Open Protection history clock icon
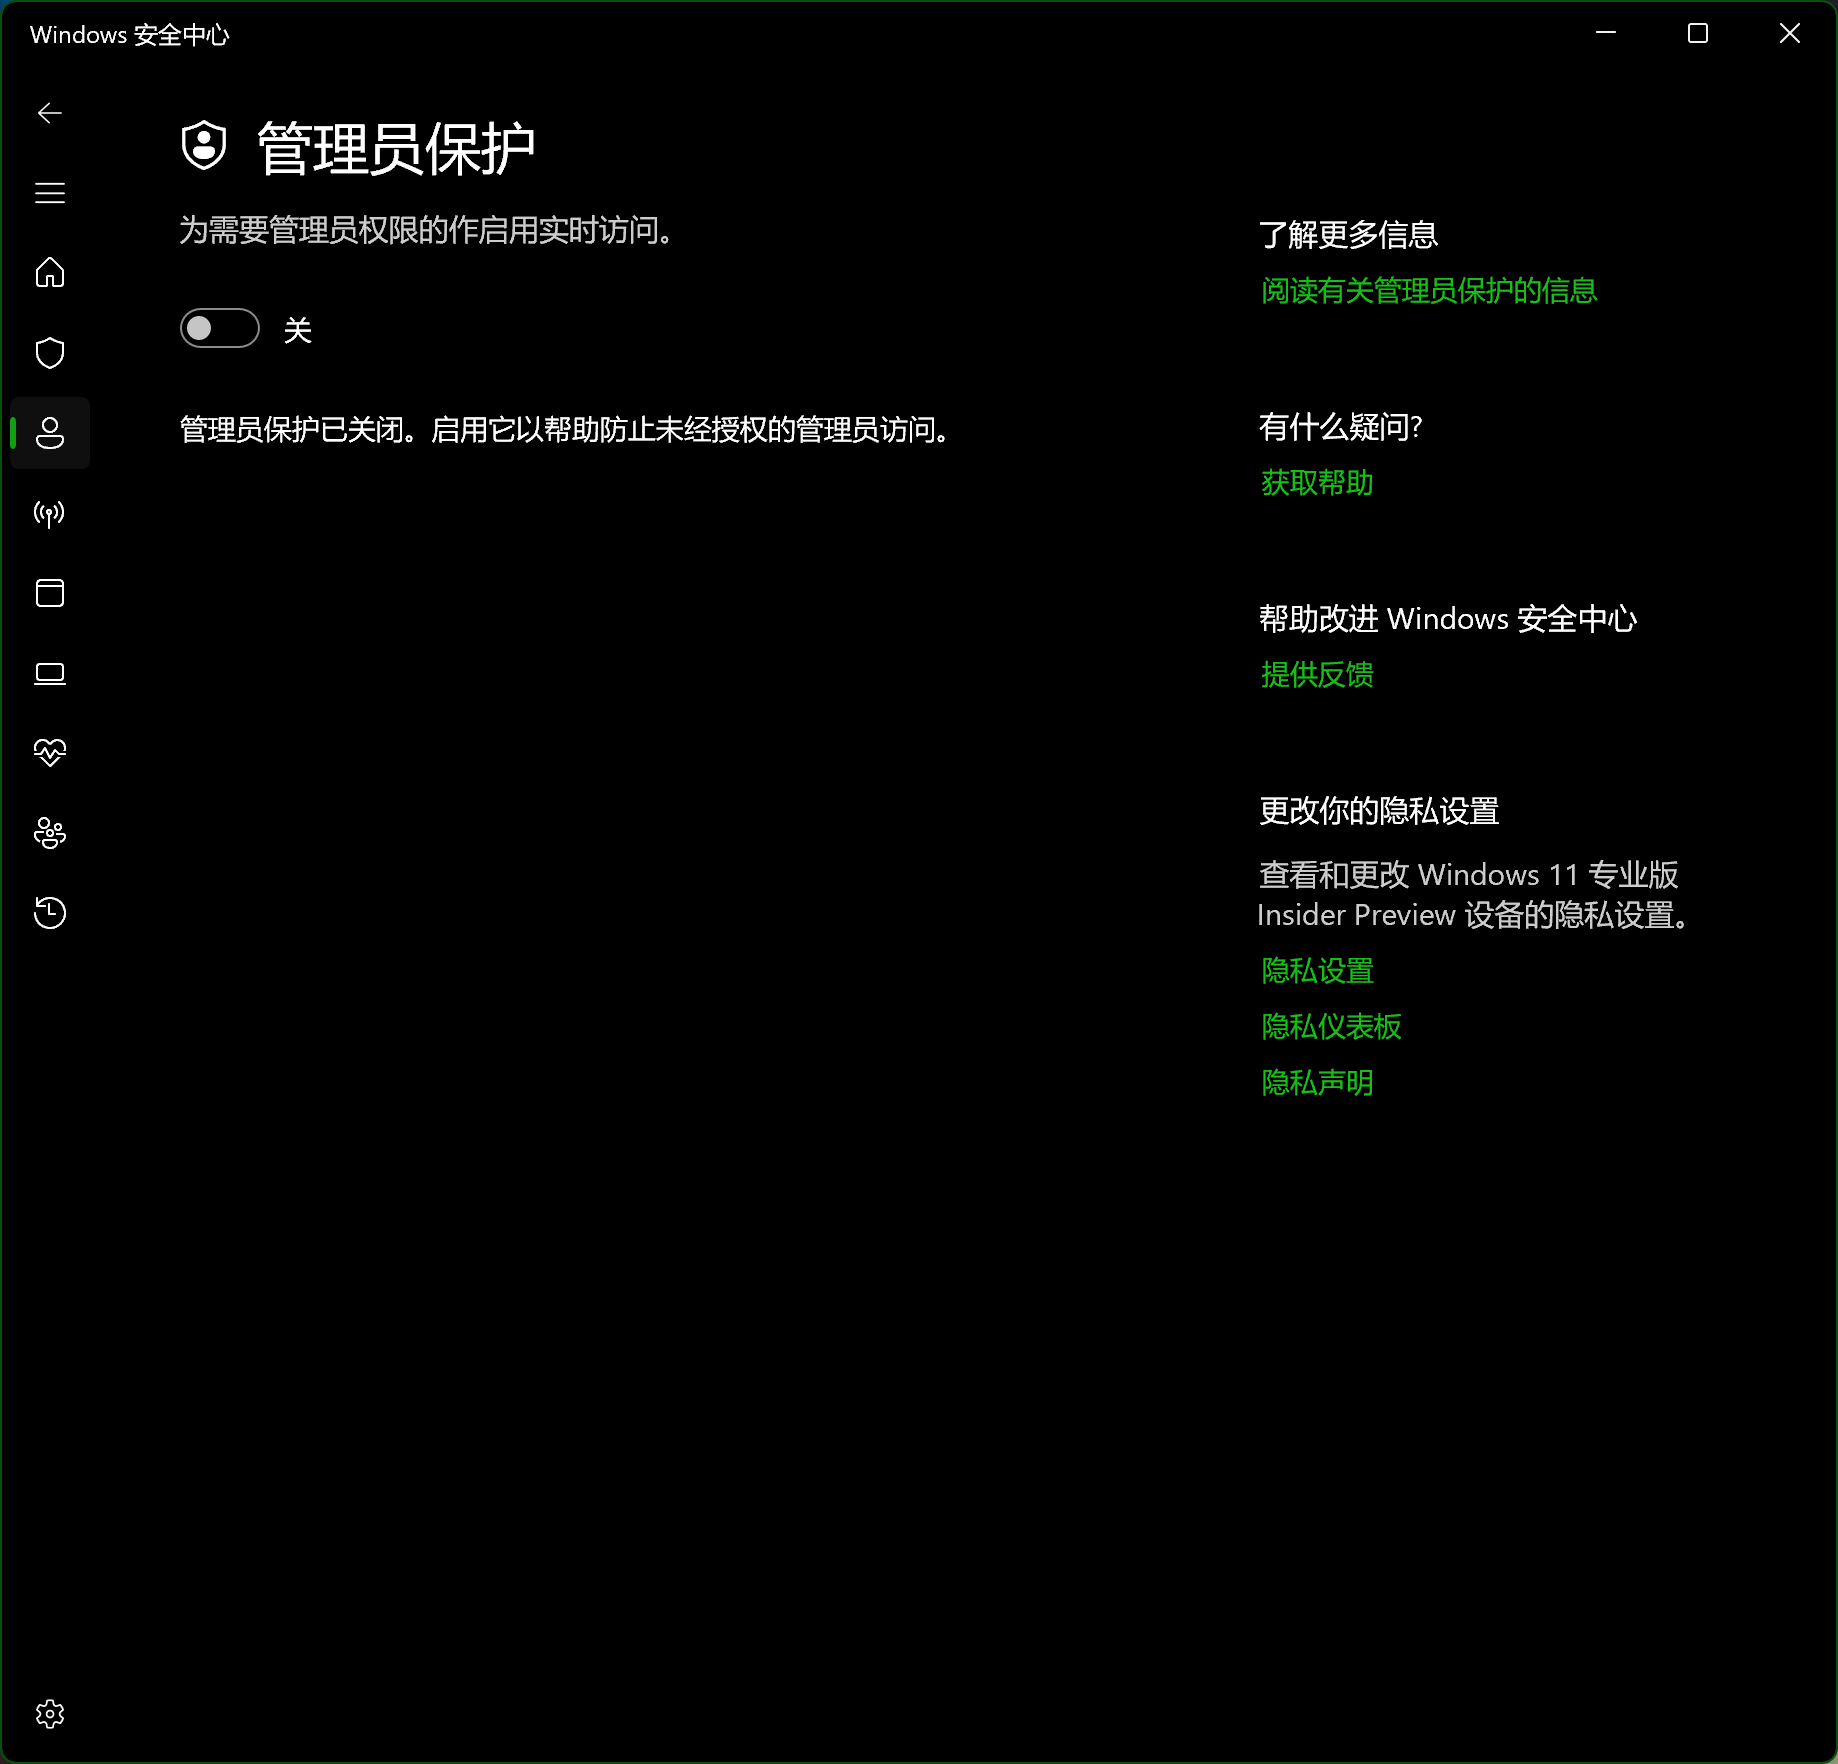 [50, 913]
